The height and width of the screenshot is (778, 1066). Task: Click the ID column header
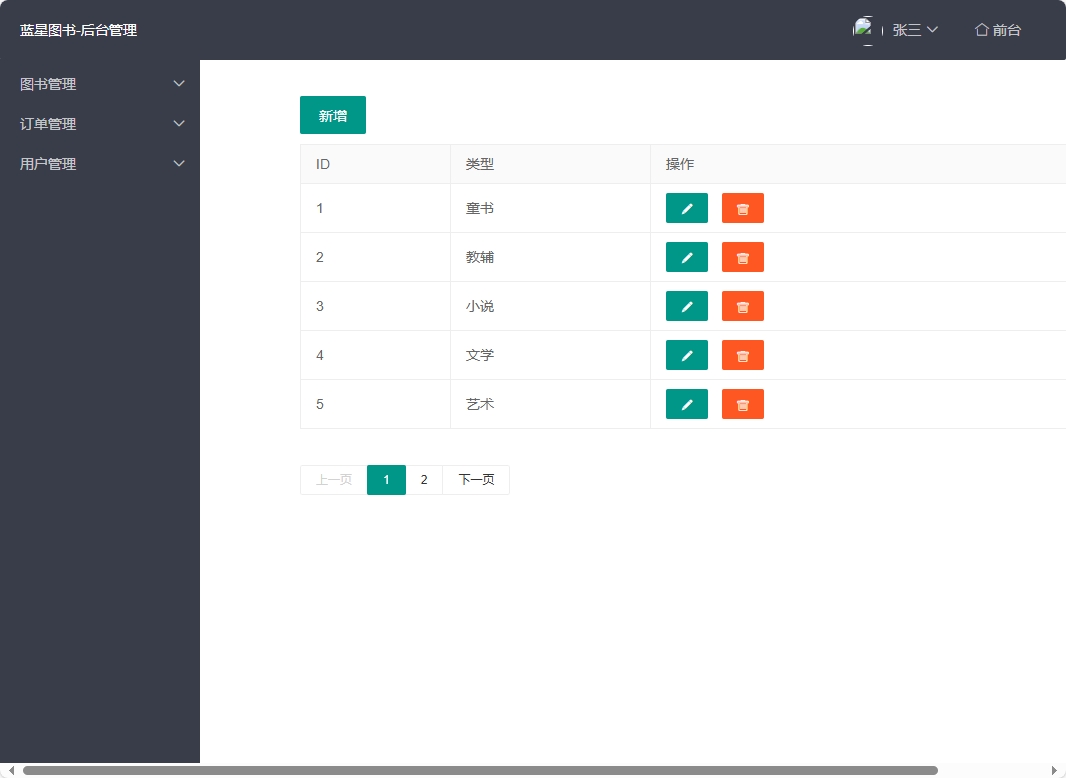pos(375,164)
